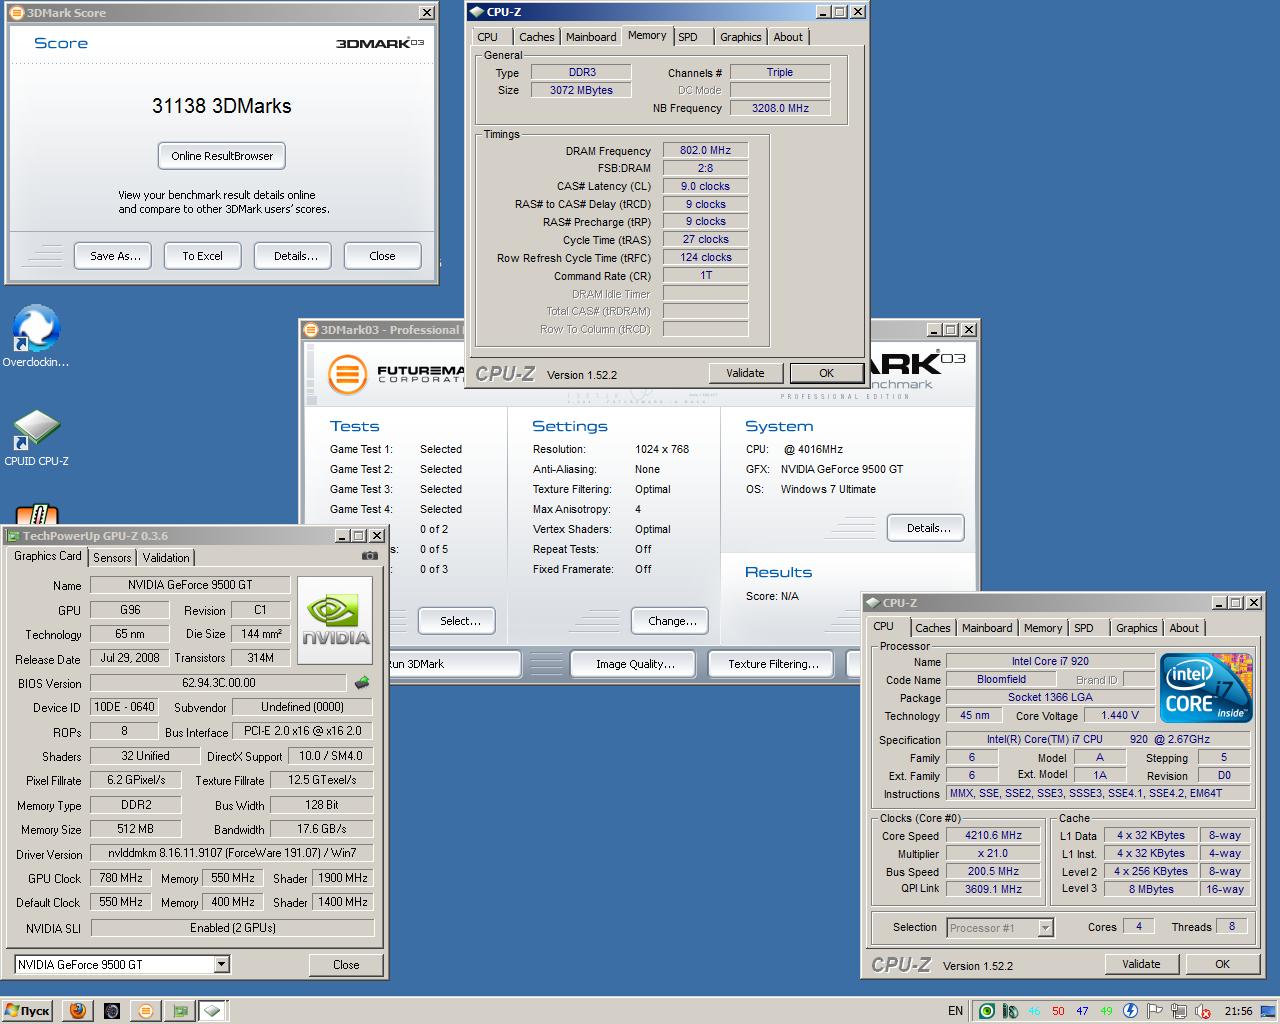Click the GPU-Z title bar icon

coord(14,536)
